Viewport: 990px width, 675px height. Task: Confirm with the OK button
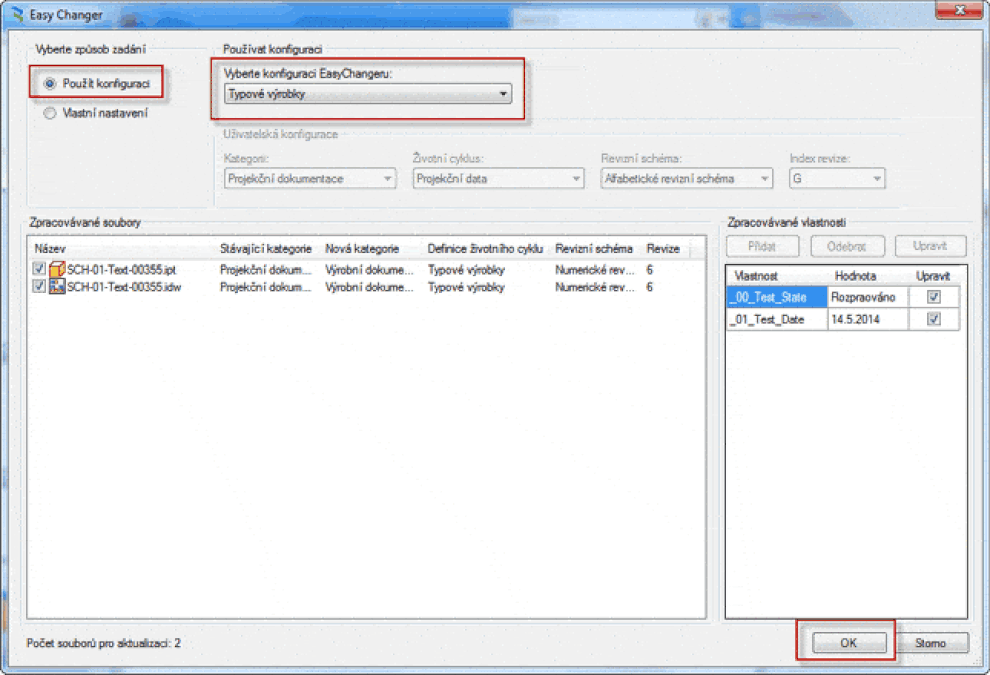(849, 643)
